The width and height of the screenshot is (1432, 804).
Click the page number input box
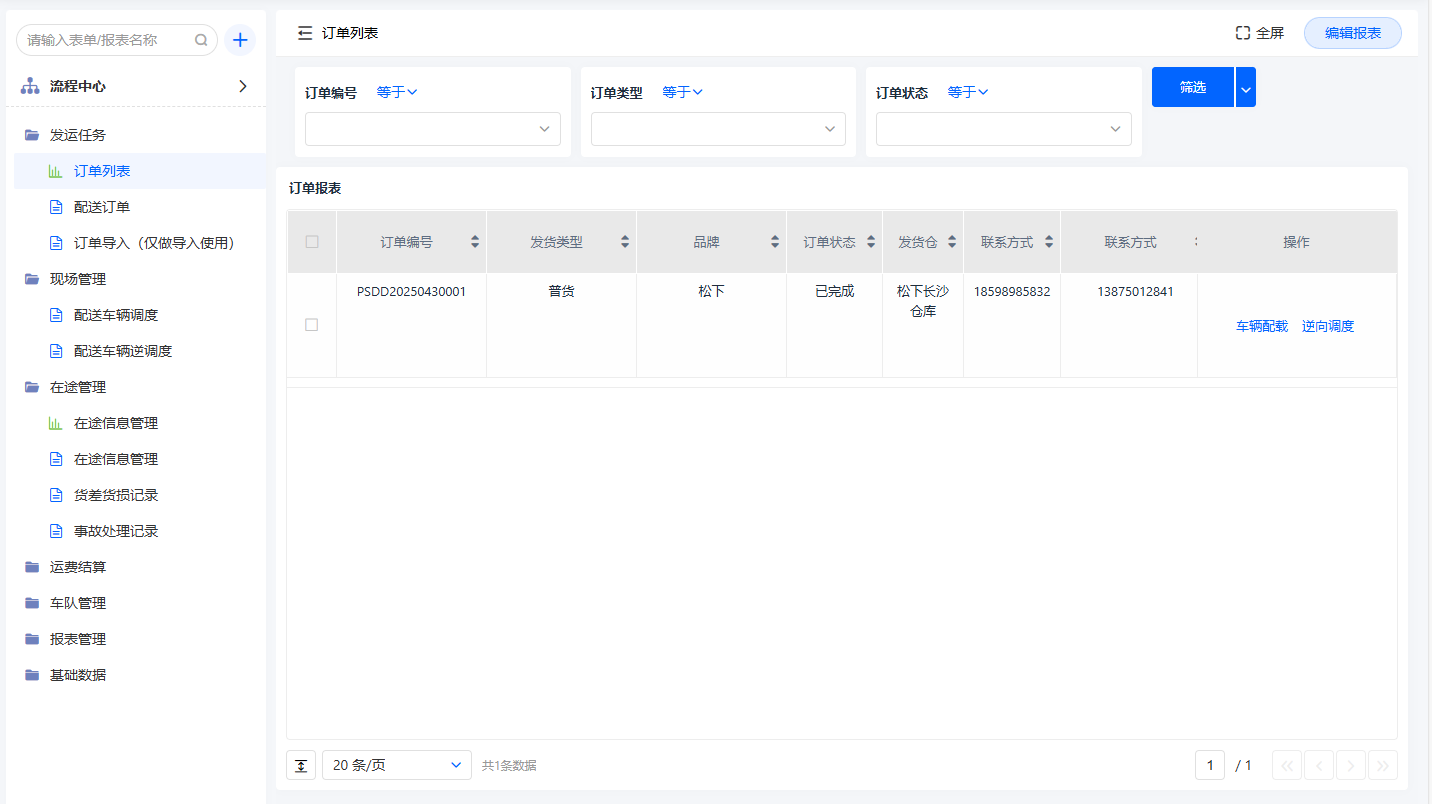[1210, 765]
